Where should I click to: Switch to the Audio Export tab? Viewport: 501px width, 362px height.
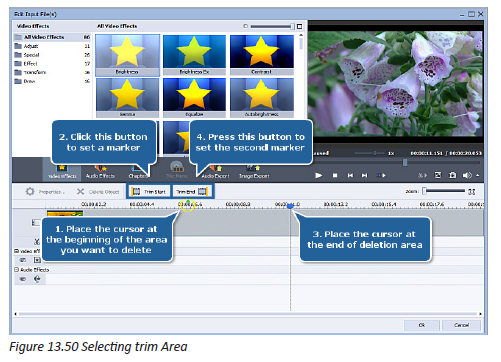coord(215,172)
